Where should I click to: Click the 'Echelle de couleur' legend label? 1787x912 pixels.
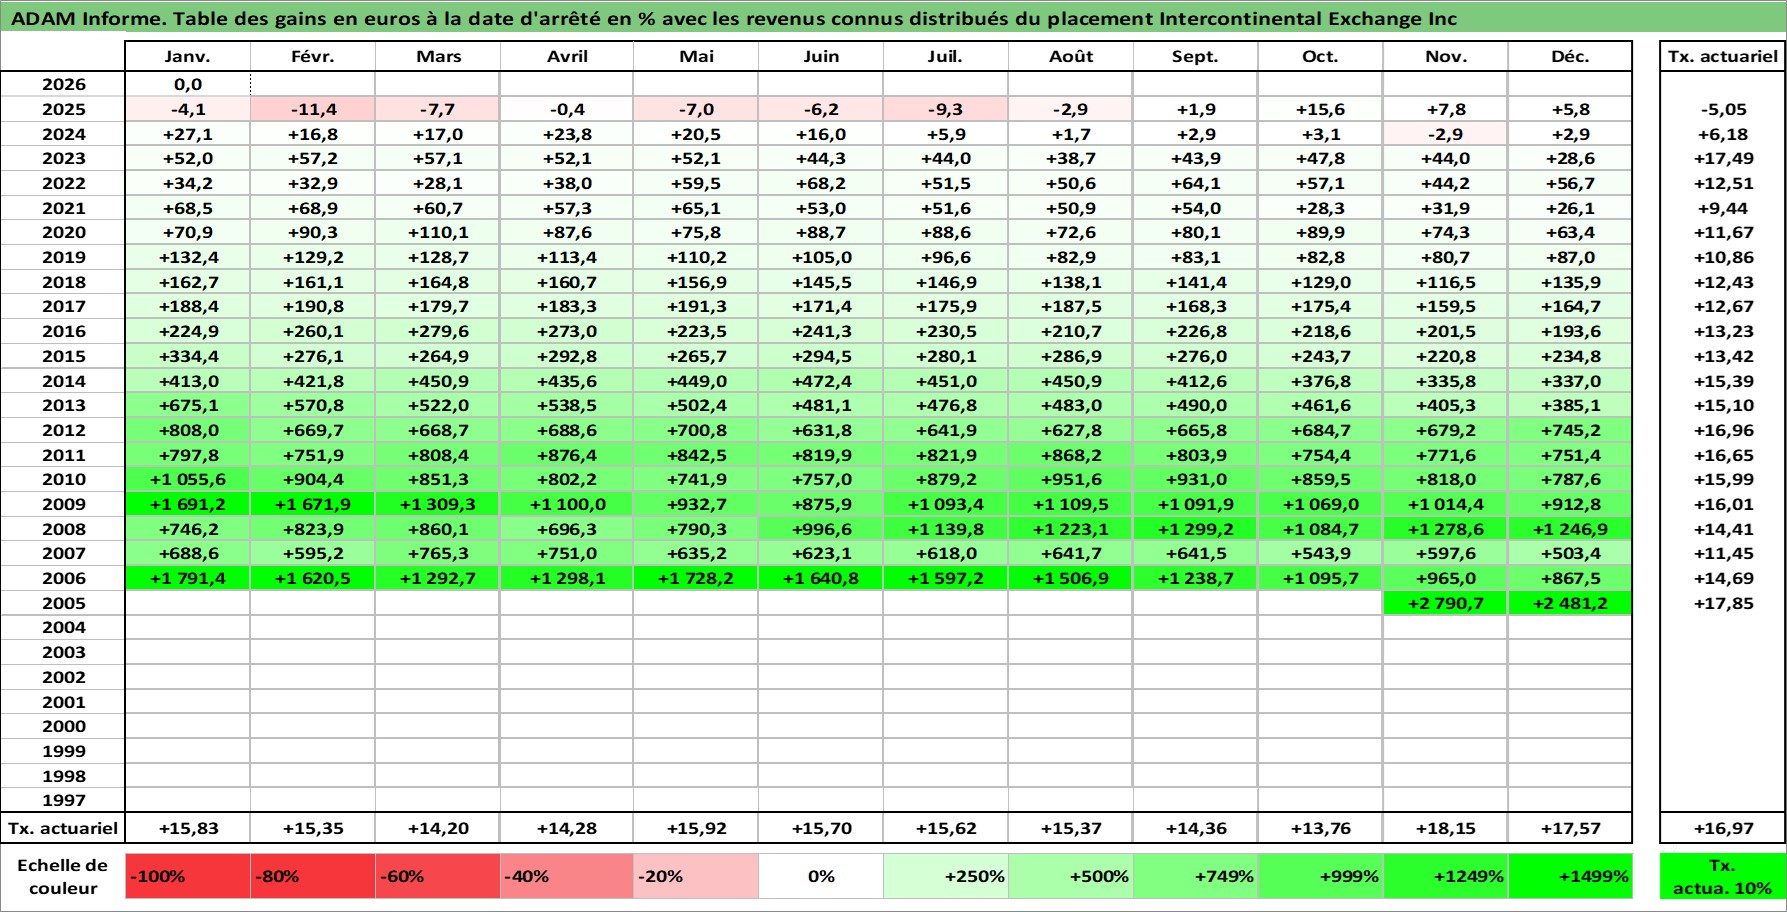(63, 876)
